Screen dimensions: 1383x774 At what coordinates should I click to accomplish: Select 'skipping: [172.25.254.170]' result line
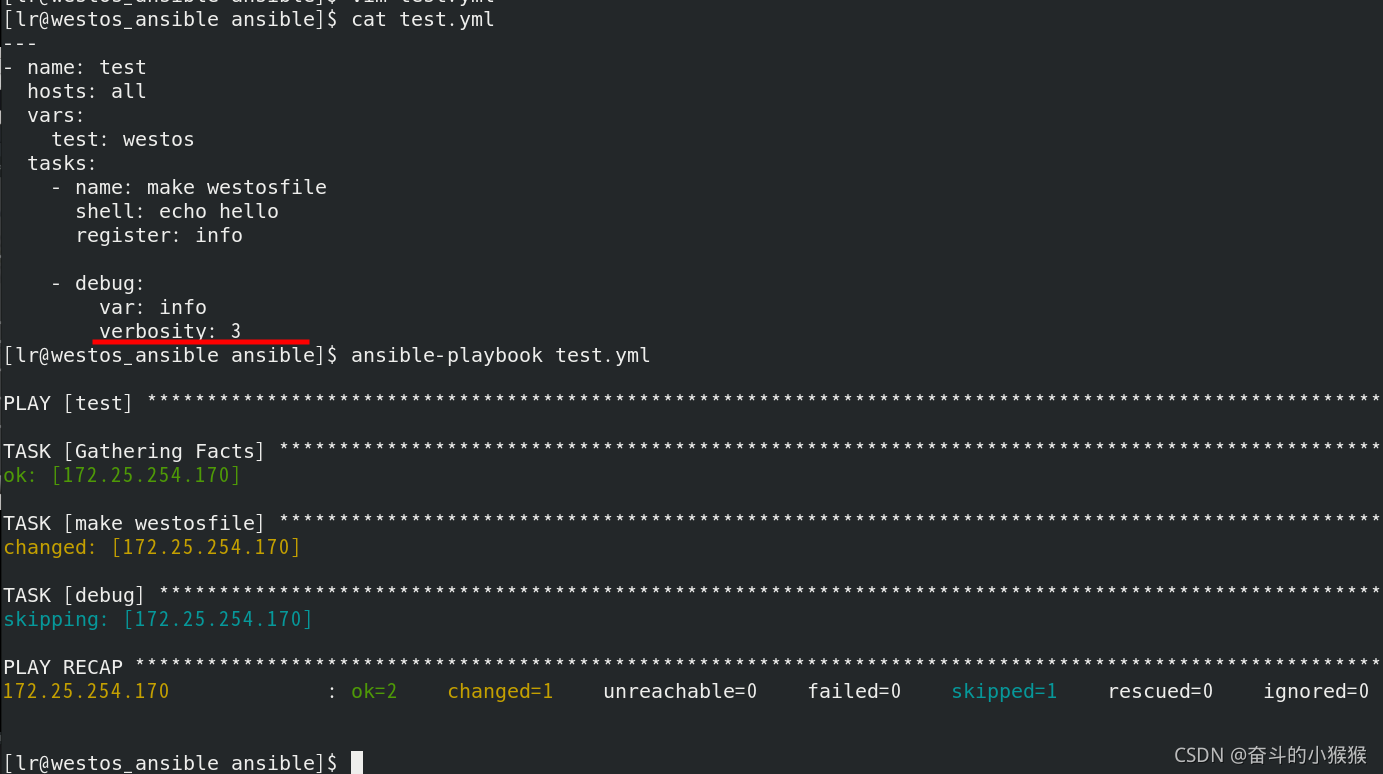point(158,619)
